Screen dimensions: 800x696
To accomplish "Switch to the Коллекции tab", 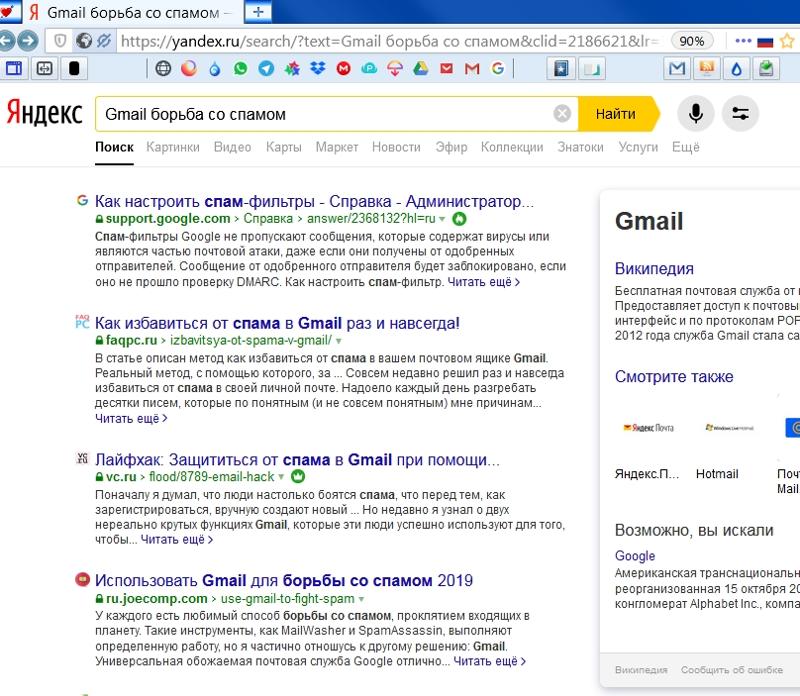I will 512,147.
